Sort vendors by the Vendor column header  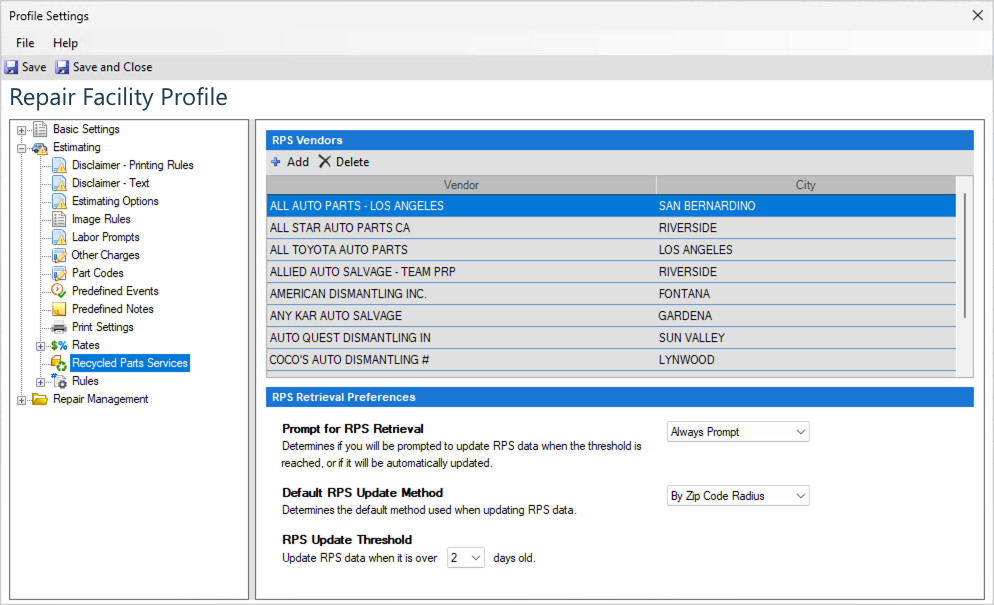click(462, 185)
